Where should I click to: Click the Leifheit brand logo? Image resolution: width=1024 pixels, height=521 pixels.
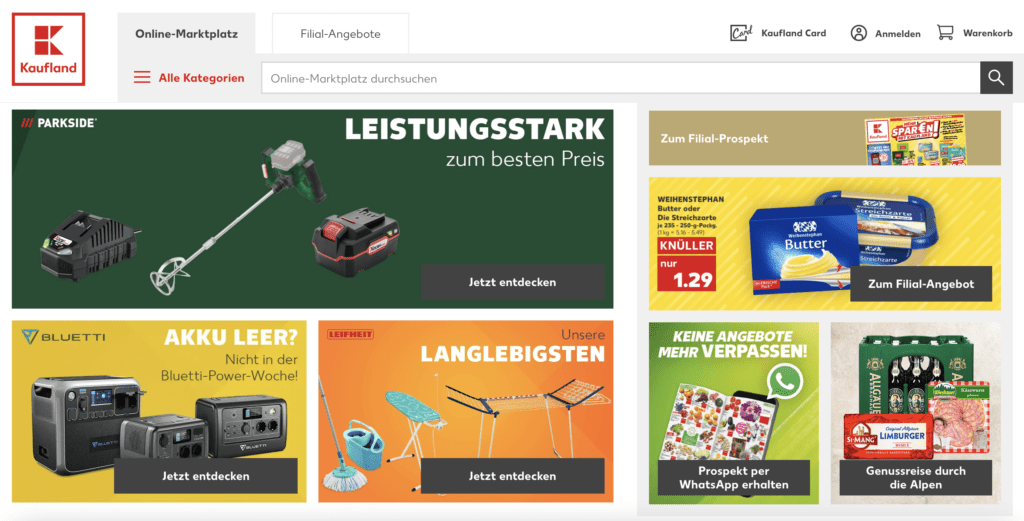[350, 334]
